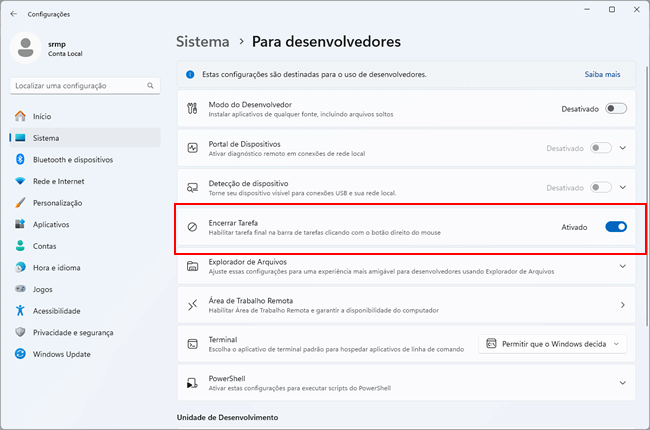The height and width of the screenshot is (430, 650).
Task: Toggle the Detecção de dispositivo switch
Action: [601, 187]
